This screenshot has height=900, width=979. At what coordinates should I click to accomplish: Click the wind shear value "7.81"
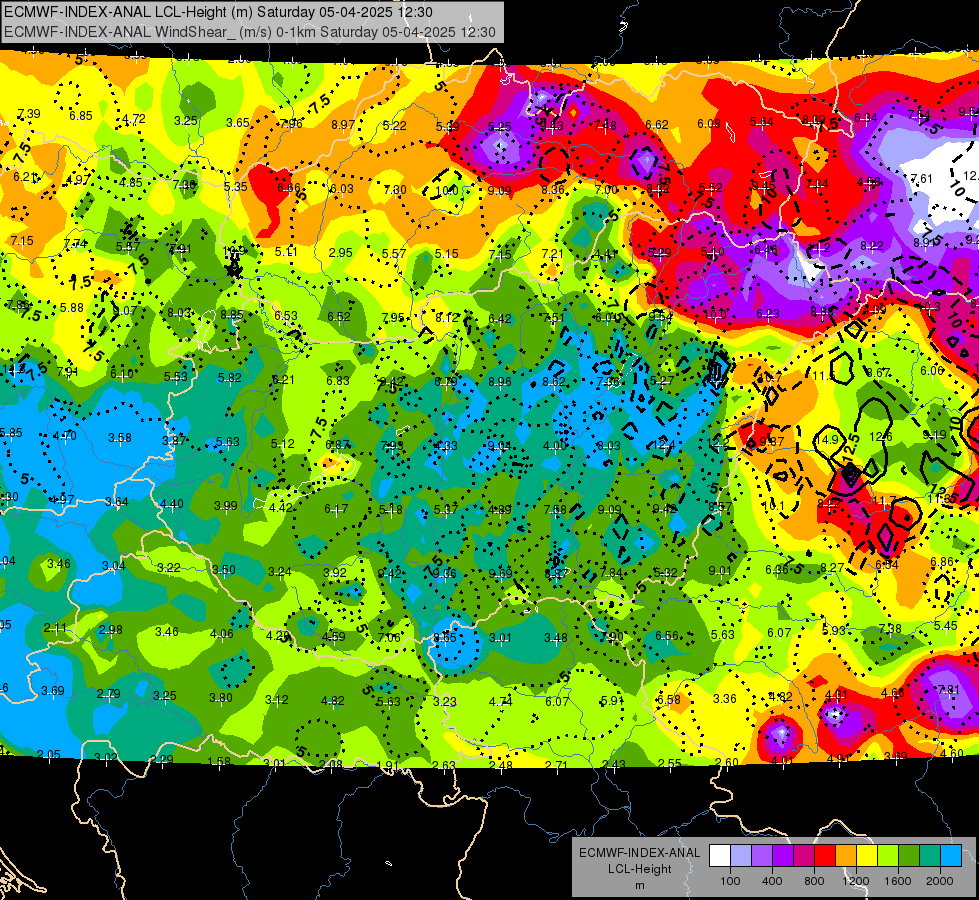click(x=949, y=690)
